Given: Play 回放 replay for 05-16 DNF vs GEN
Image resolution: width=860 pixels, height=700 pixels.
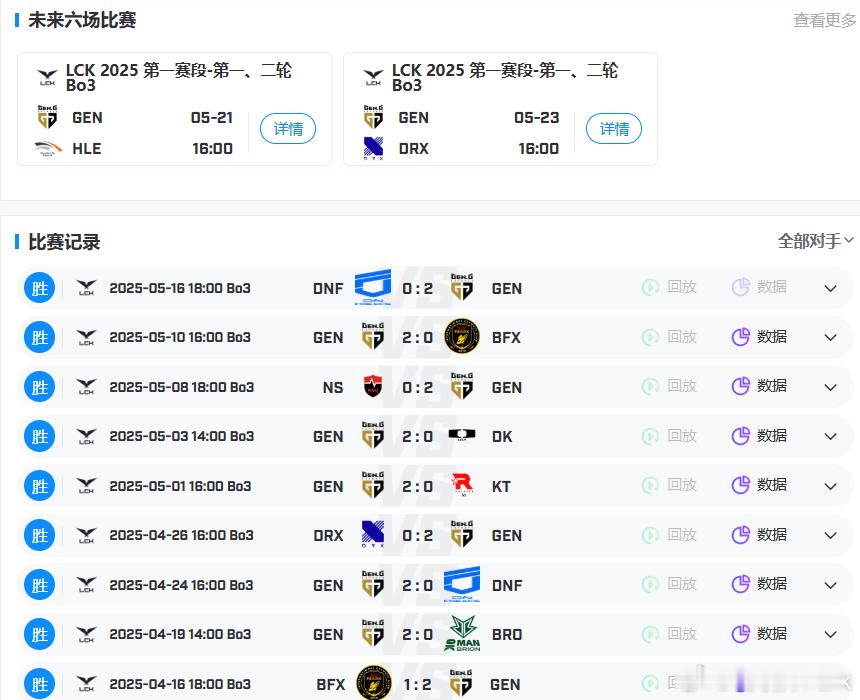Looking at the screenshot, I should 670,286.
